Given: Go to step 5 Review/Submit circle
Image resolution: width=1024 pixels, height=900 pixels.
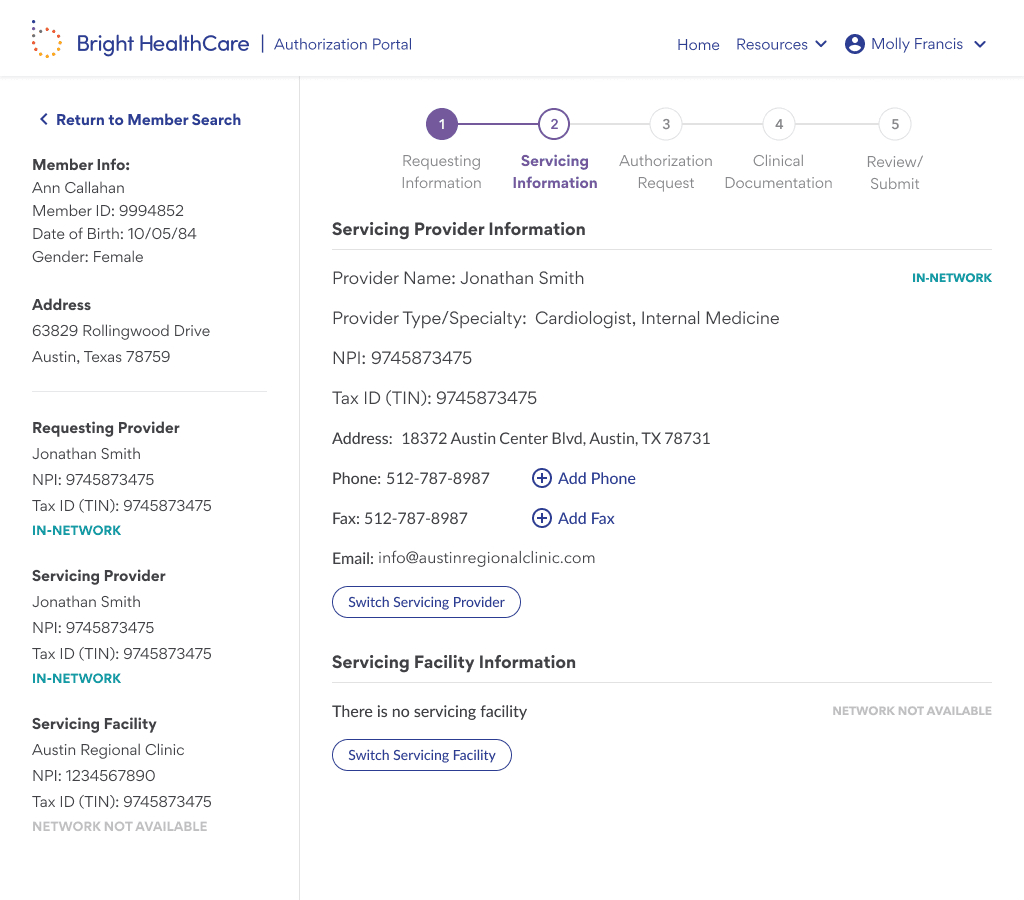Looking at the screenshot, I should click(895, 124).
